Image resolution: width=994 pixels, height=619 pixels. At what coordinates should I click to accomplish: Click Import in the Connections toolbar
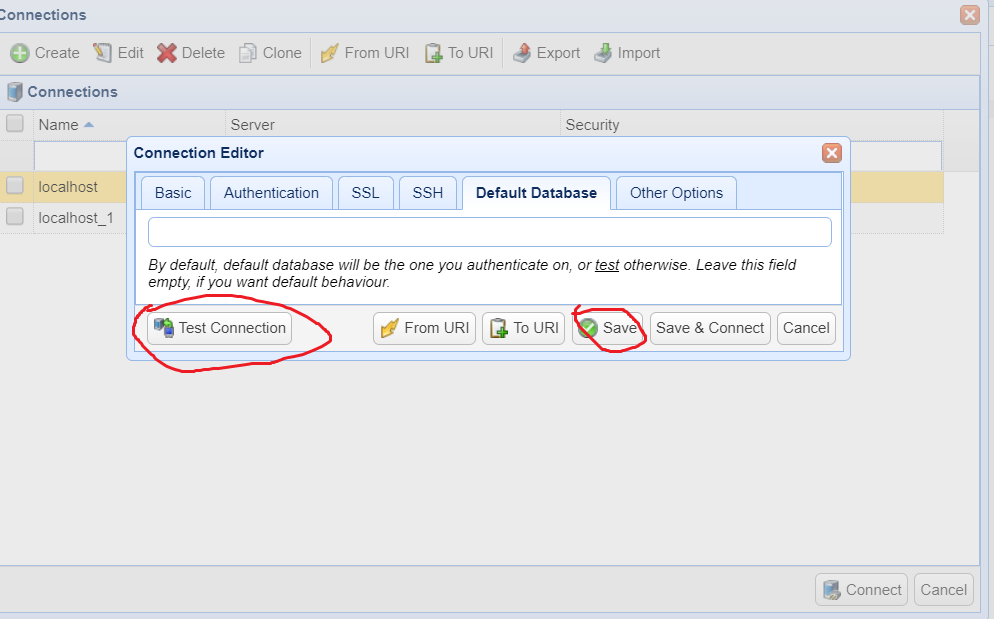pos(627,53)
